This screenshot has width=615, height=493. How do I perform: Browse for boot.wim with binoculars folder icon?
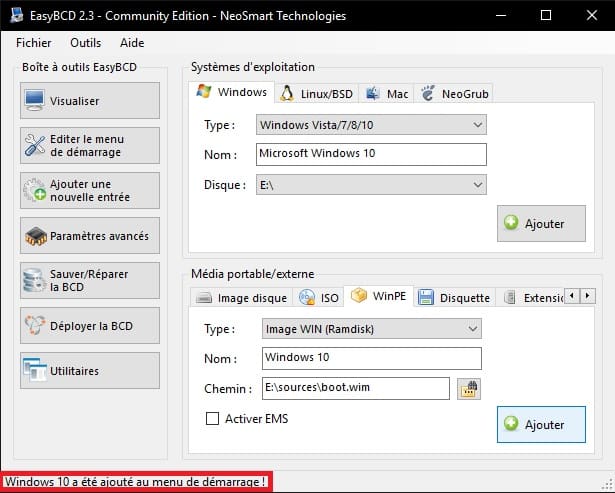pos(469,389)
